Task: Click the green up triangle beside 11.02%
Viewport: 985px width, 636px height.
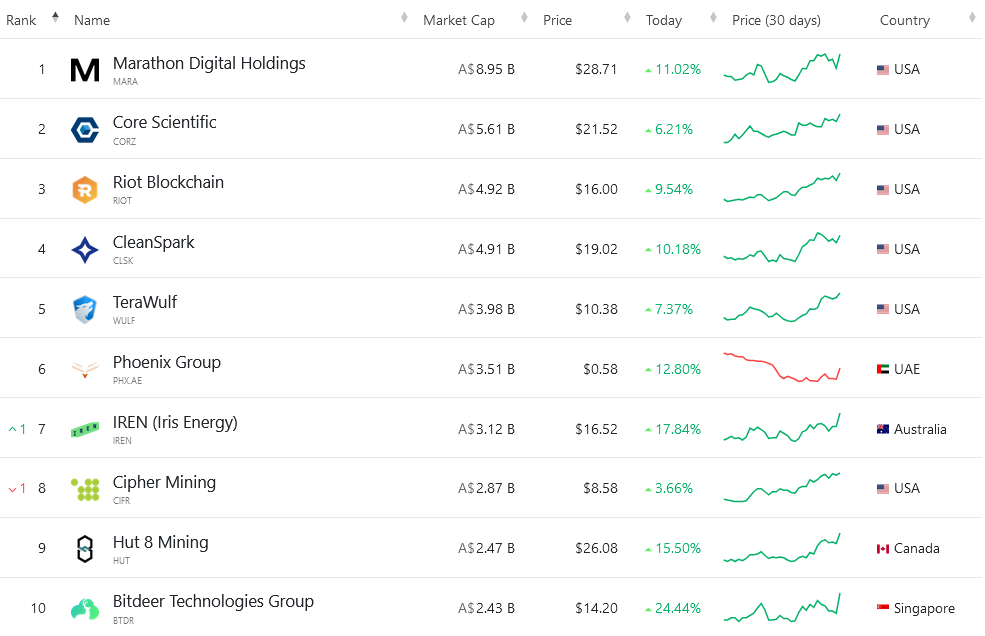Action: (648, 71)
